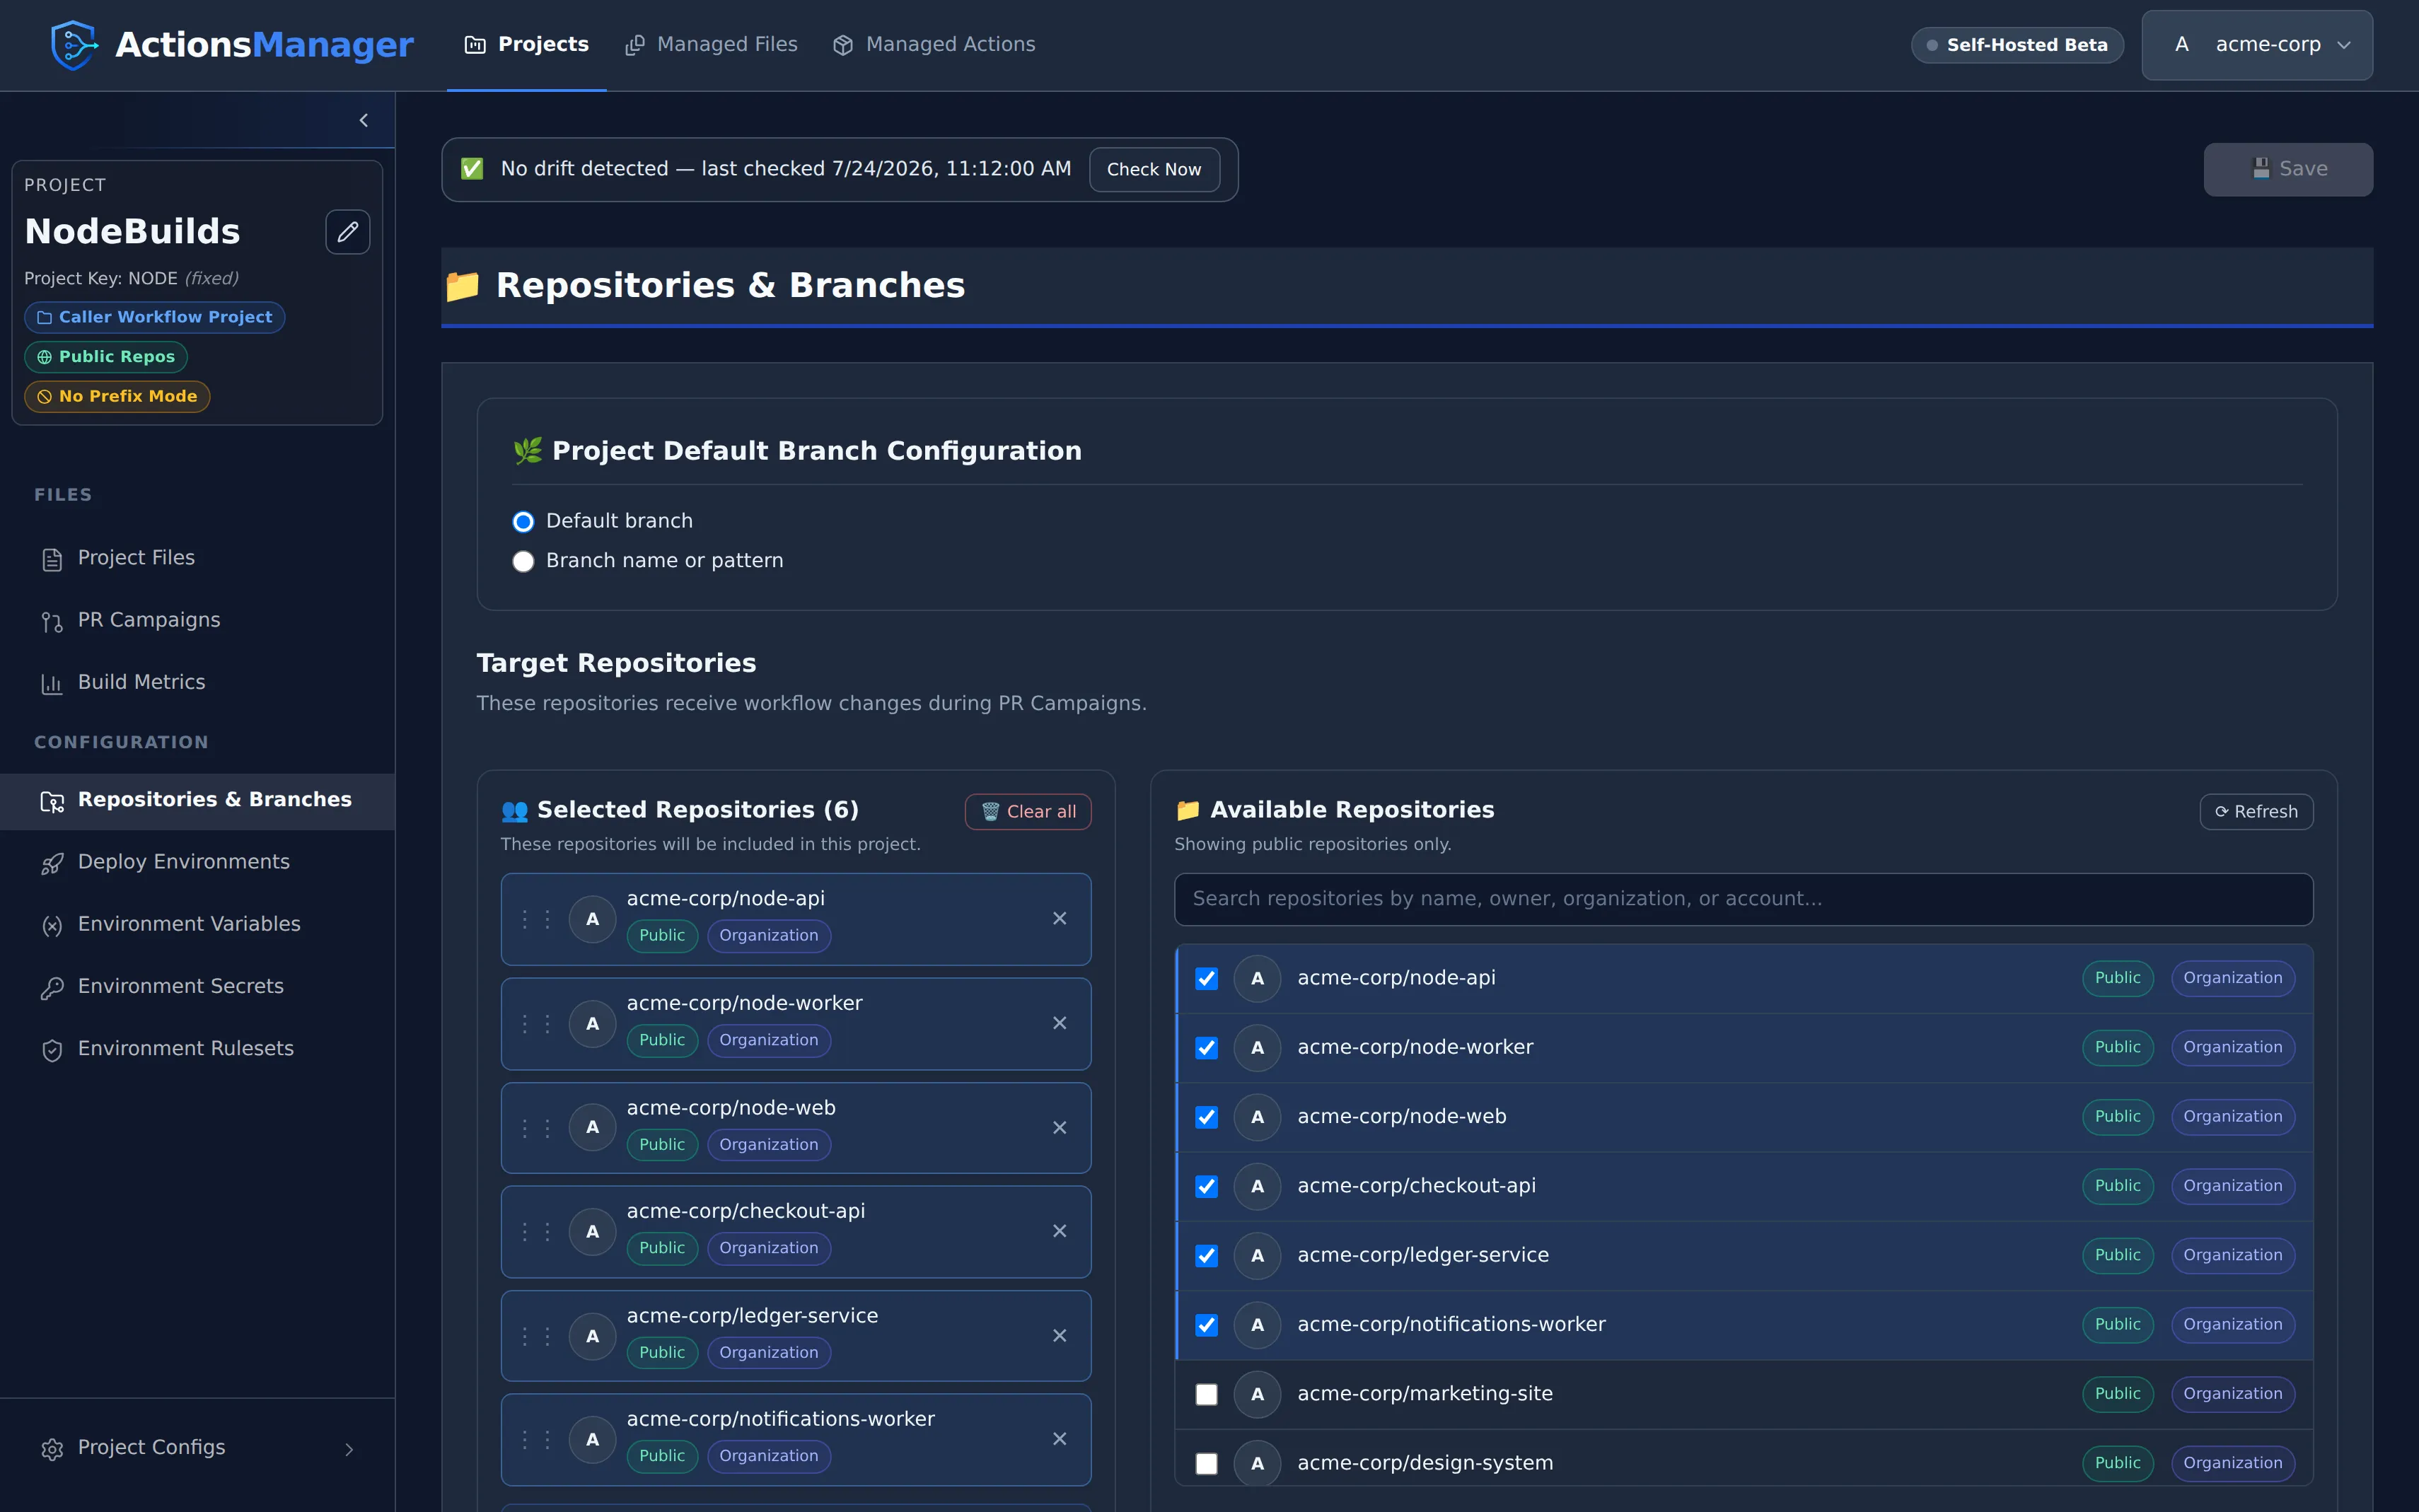
Task: Select Branch name or pattern radio
Action: pyautogui.click(x=523, y=561)
